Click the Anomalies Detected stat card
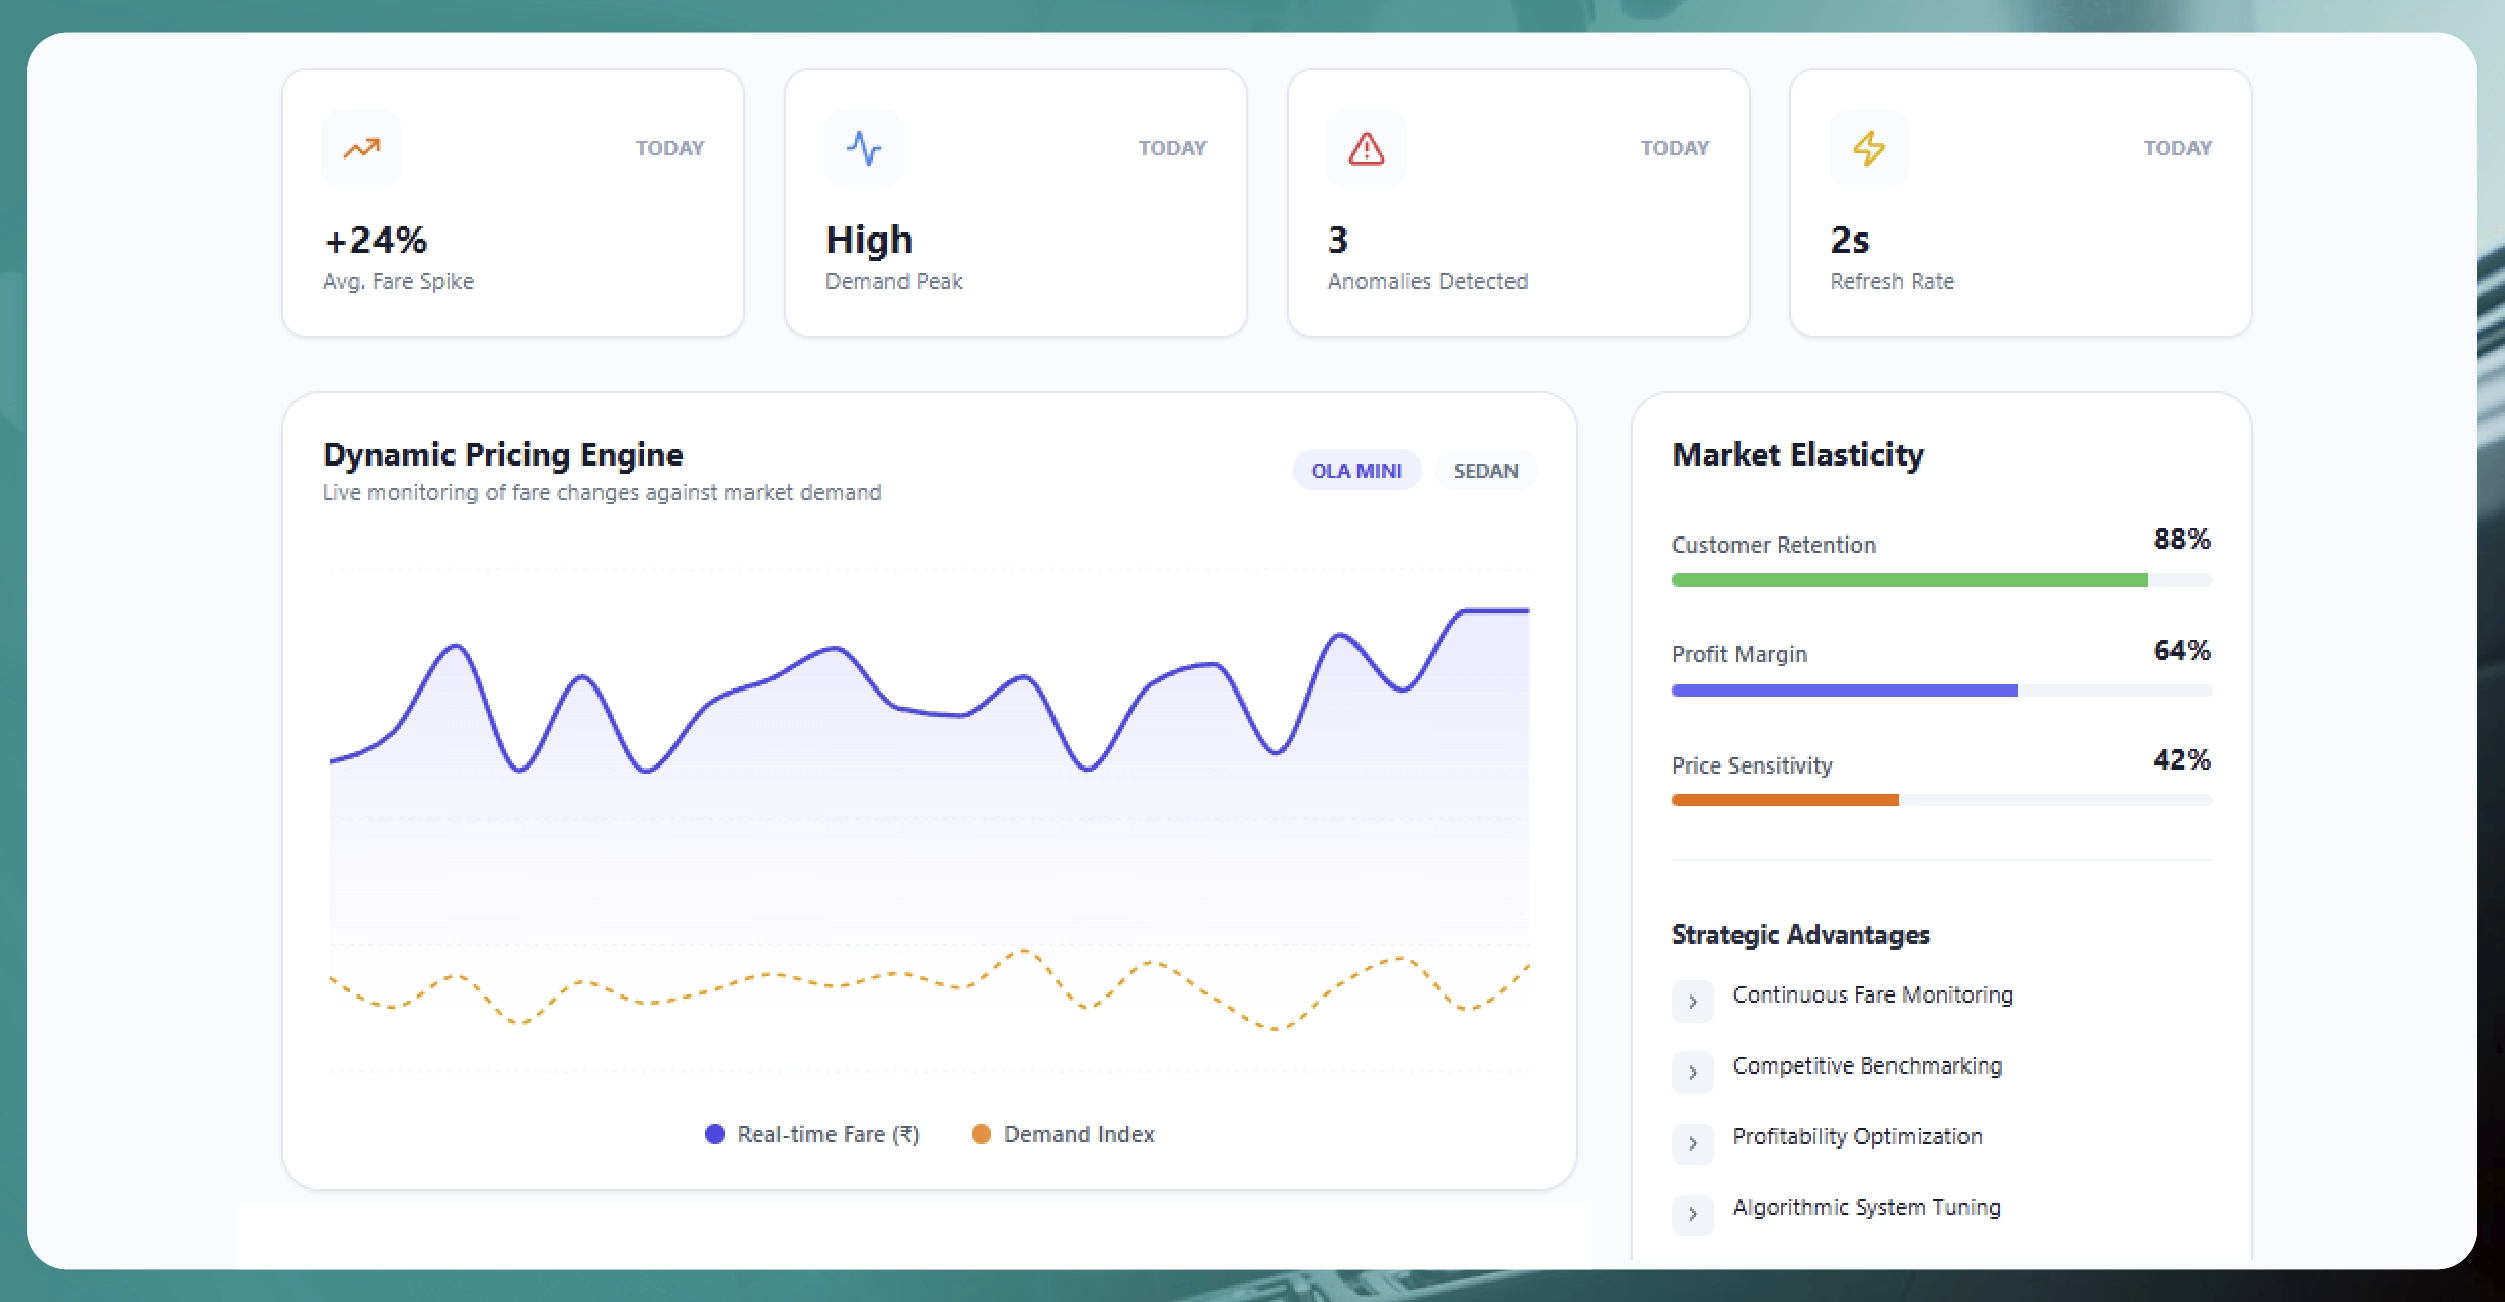Image resolution: width=2505 pixels, height=1302 pixels. [1518, 203]
